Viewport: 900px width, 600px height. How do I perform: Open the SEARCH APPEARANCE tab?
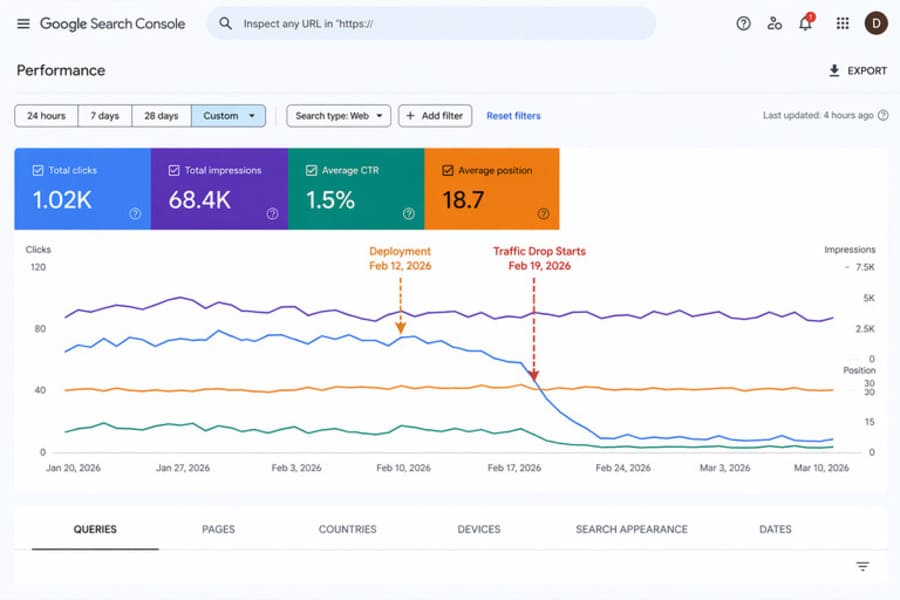pos(631,529)
